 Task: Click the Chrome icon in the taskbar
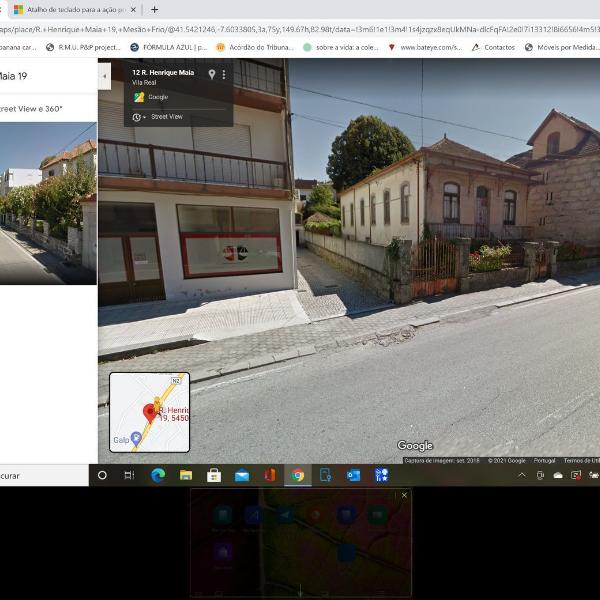pos(297,476)
